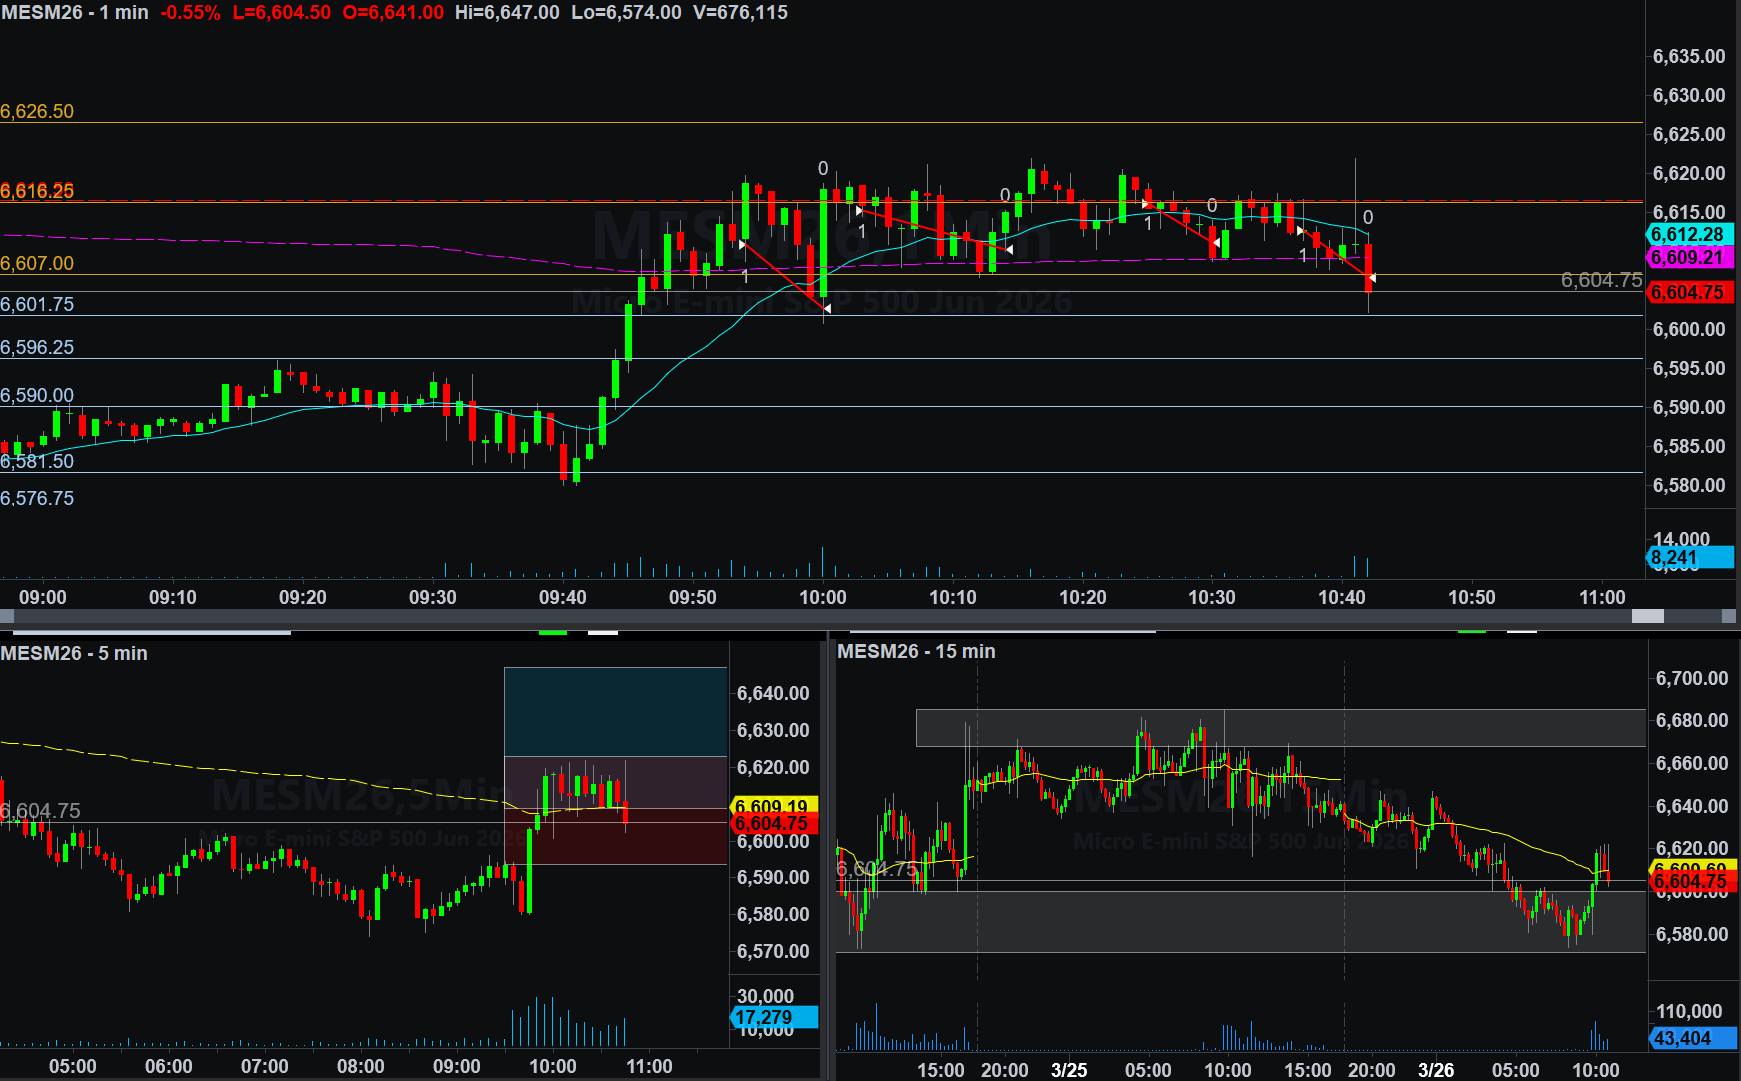
Task: Click the blue 8,241 volume tag
Action: 1688,558
